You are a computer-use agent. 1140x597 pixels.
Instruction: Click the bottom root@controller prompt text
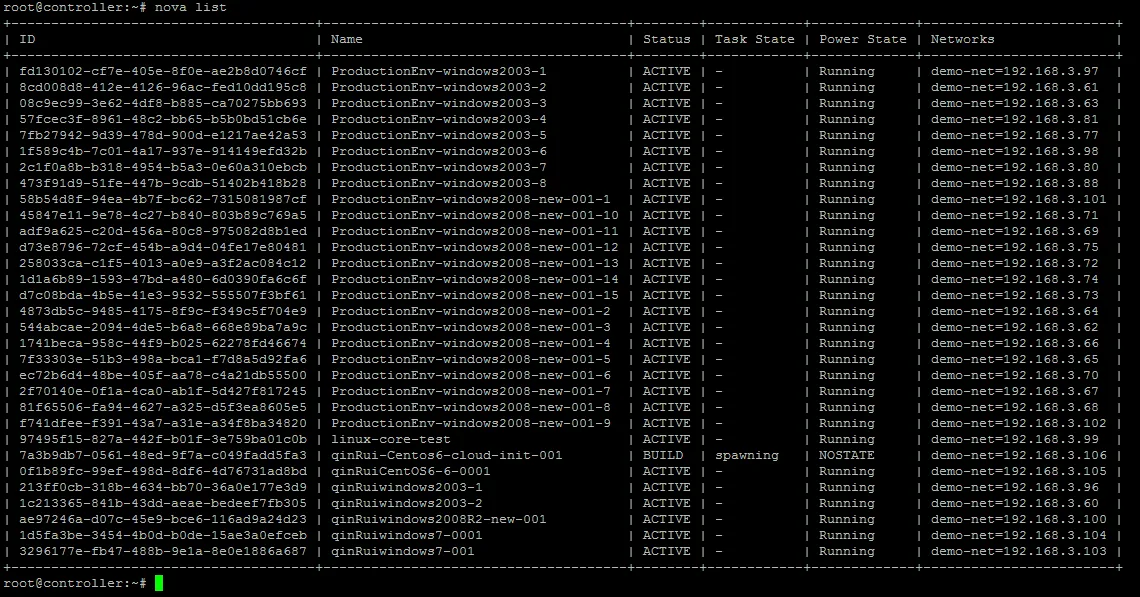[x=74, y=583]
